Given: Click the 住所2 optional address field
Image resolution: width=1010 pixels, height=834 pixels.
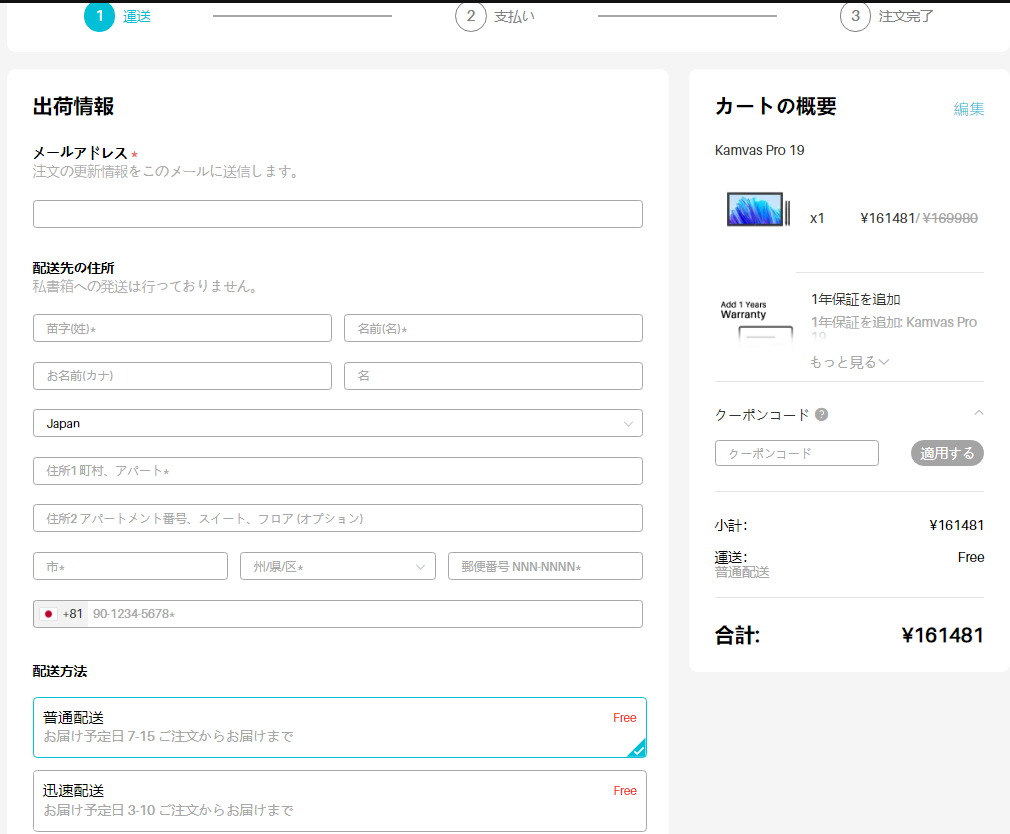Looking at the screenshot, I should click(338, 518).
